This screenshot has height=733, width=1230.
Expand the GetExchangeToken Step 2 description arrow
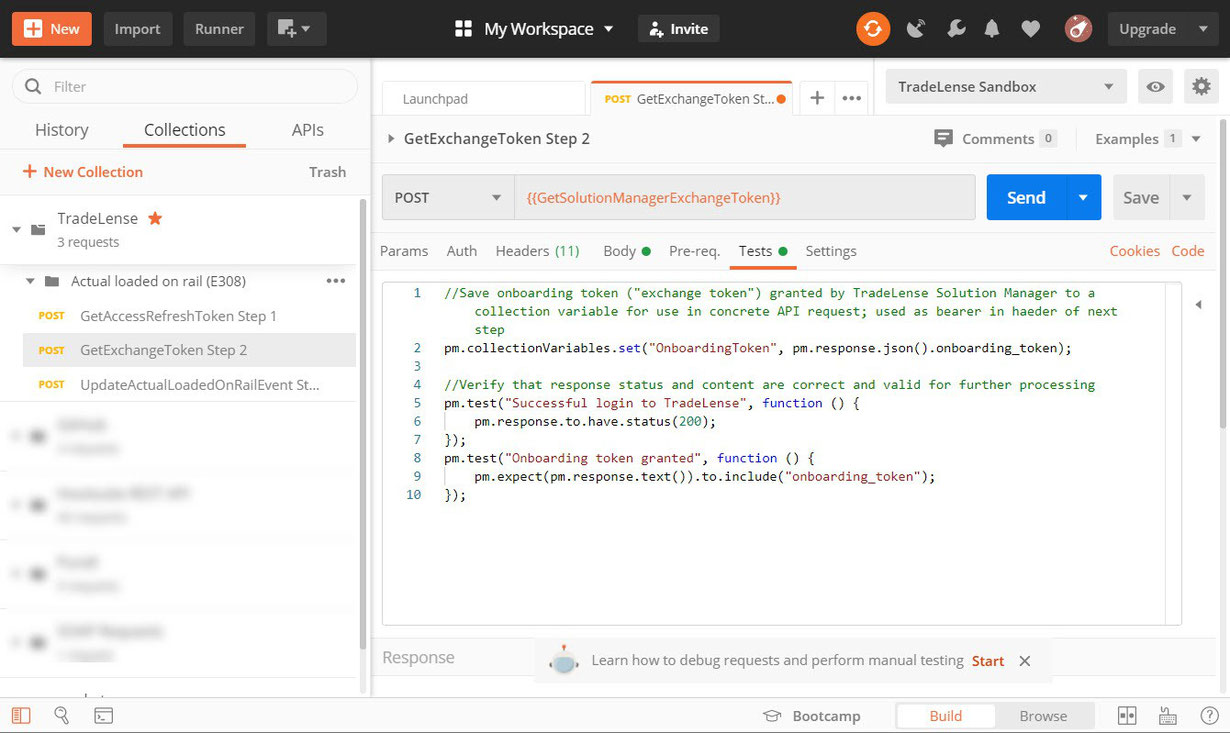click(391, 139)
